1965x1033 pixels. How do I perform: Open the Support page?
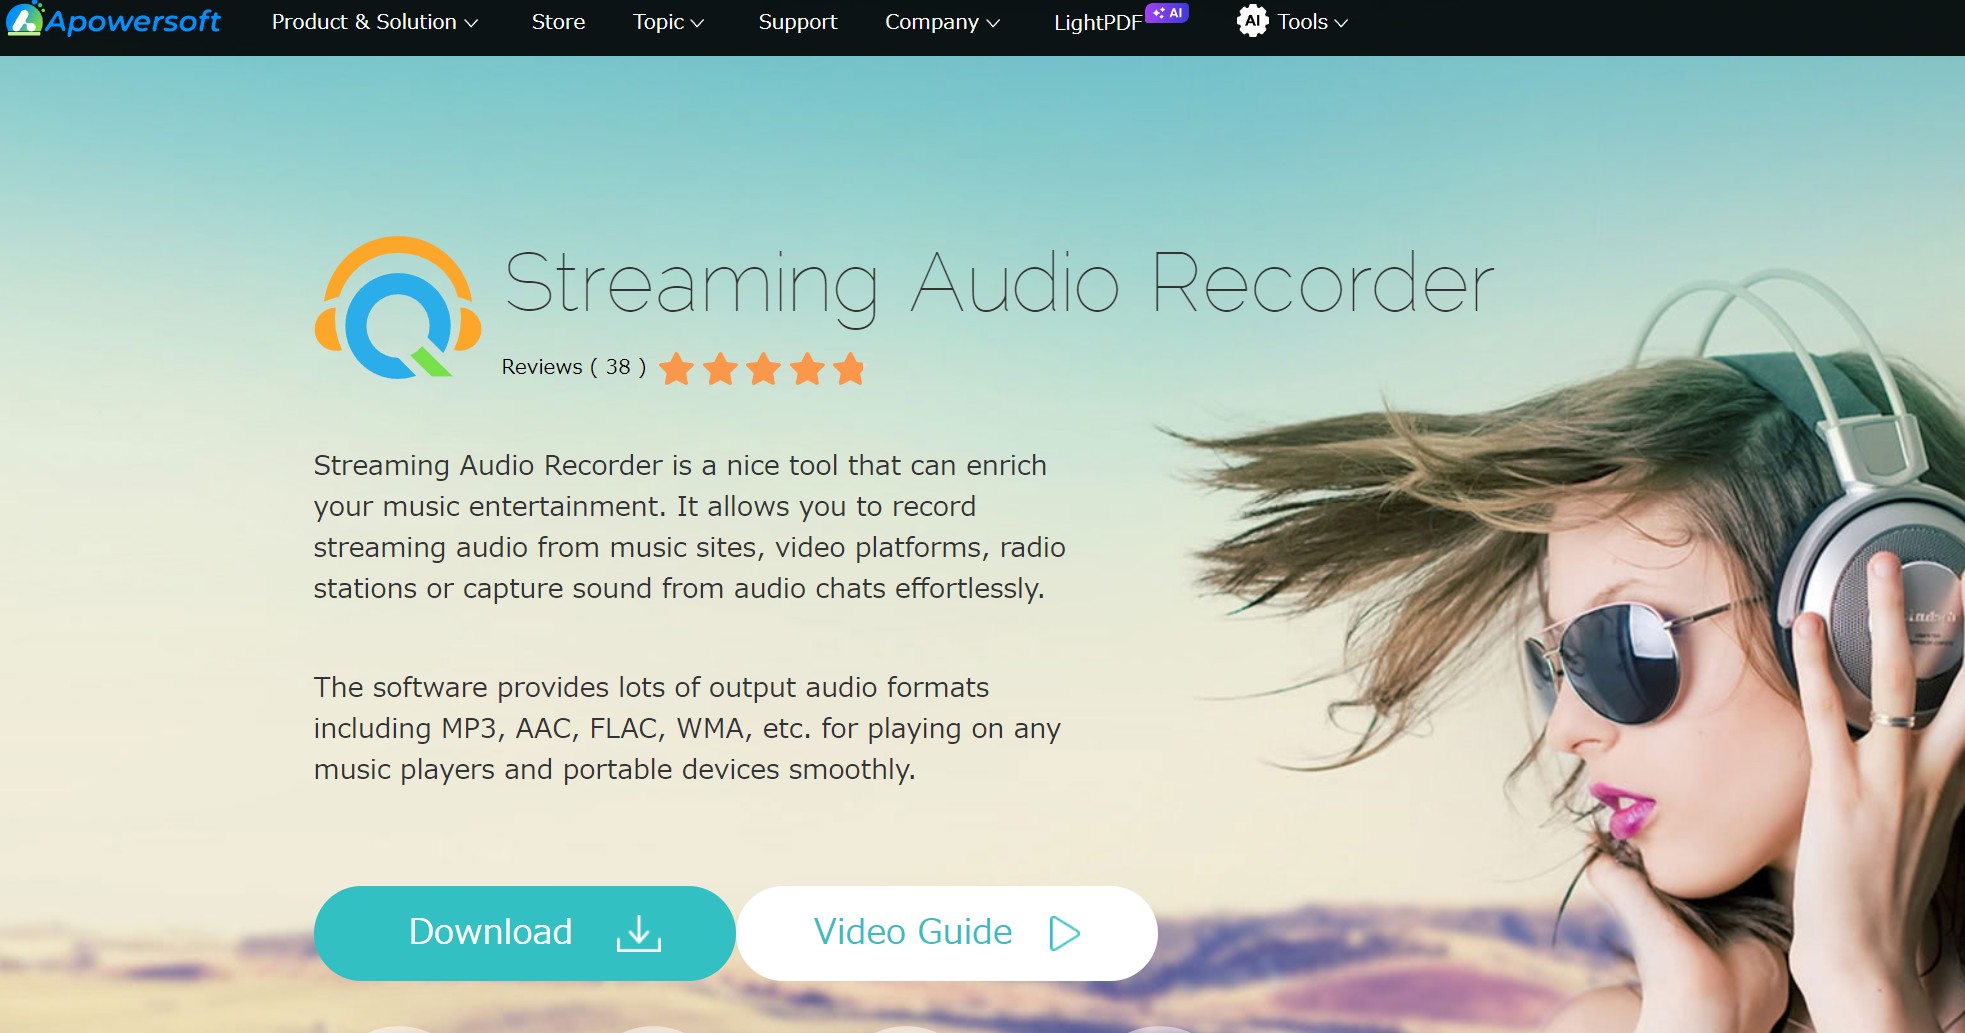click(x=798, y=22)
